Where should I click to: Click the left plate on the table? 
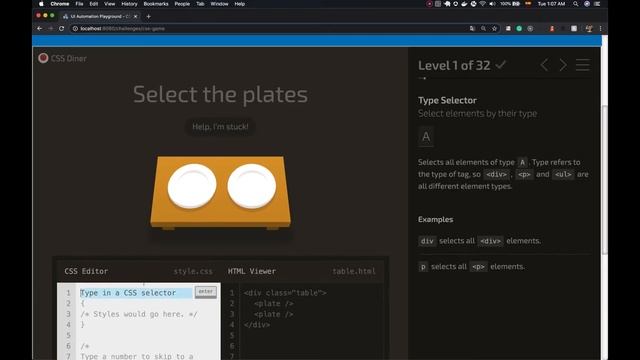point(192,186)
